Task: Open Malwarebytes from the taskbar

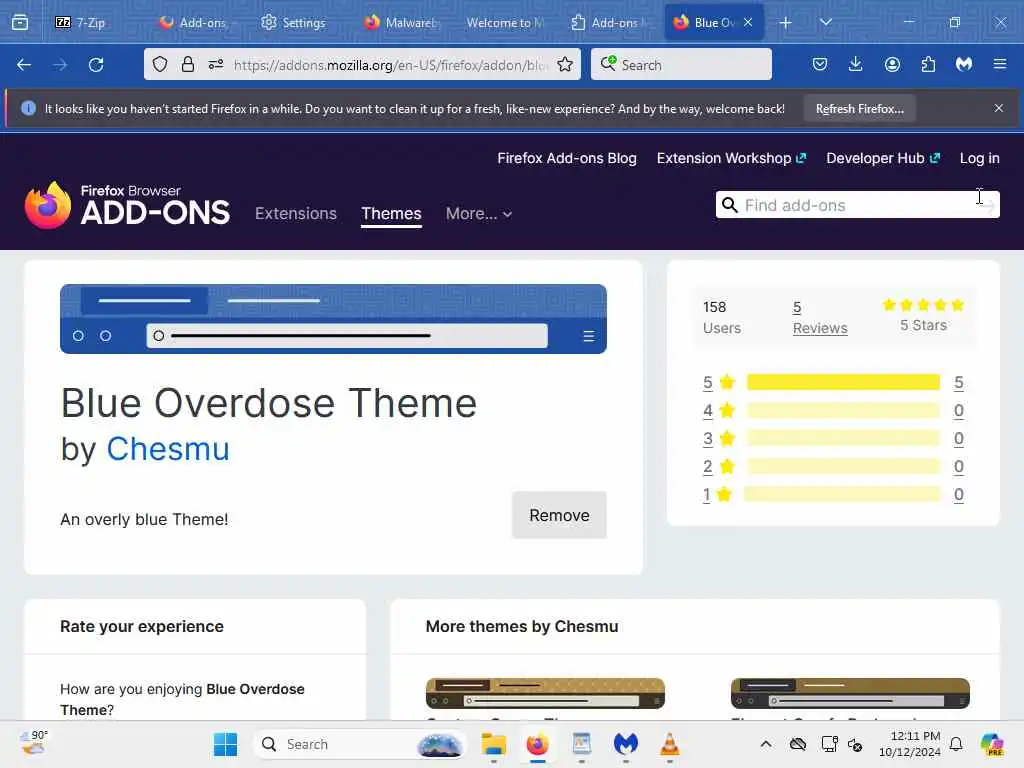Action: (626, 744)
